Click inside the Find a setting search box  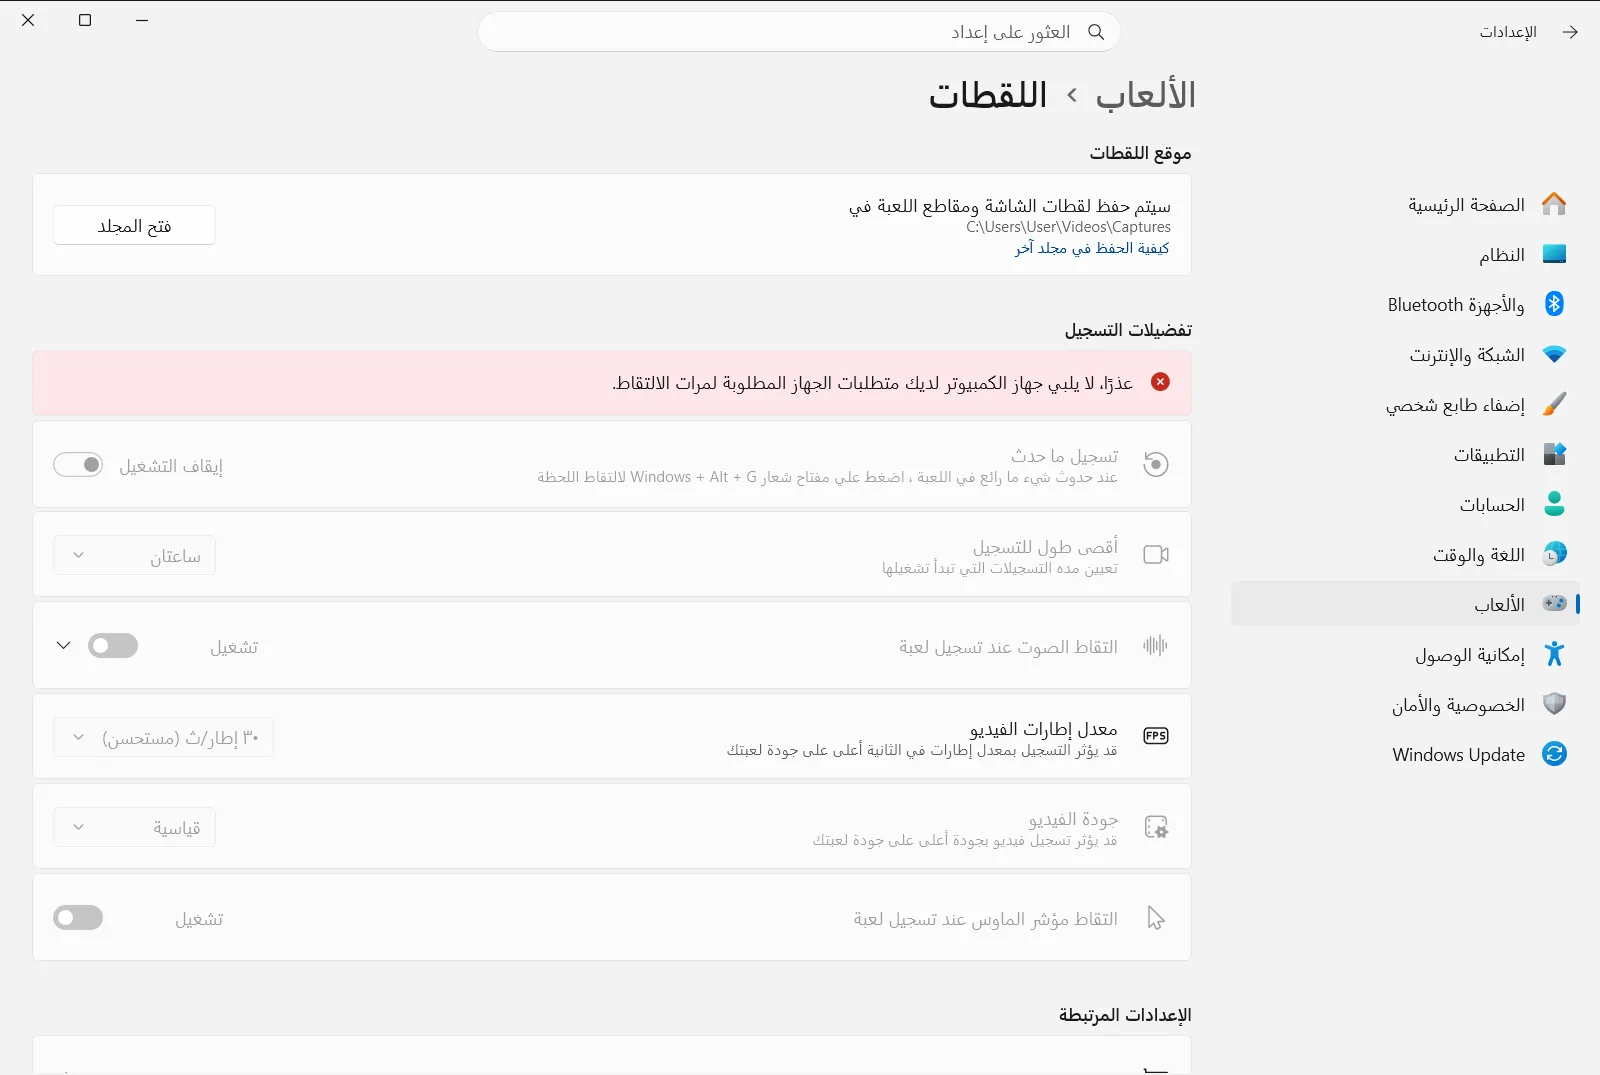tap(799, 32)
